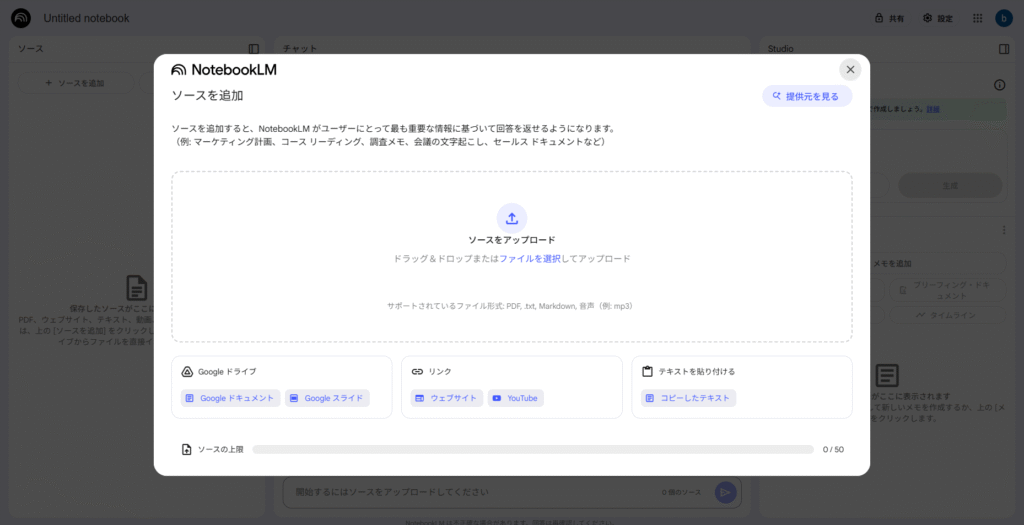Click the Google ドキュメント document icon
Viewport: 1024px width, 525px height.
point(189,398)
